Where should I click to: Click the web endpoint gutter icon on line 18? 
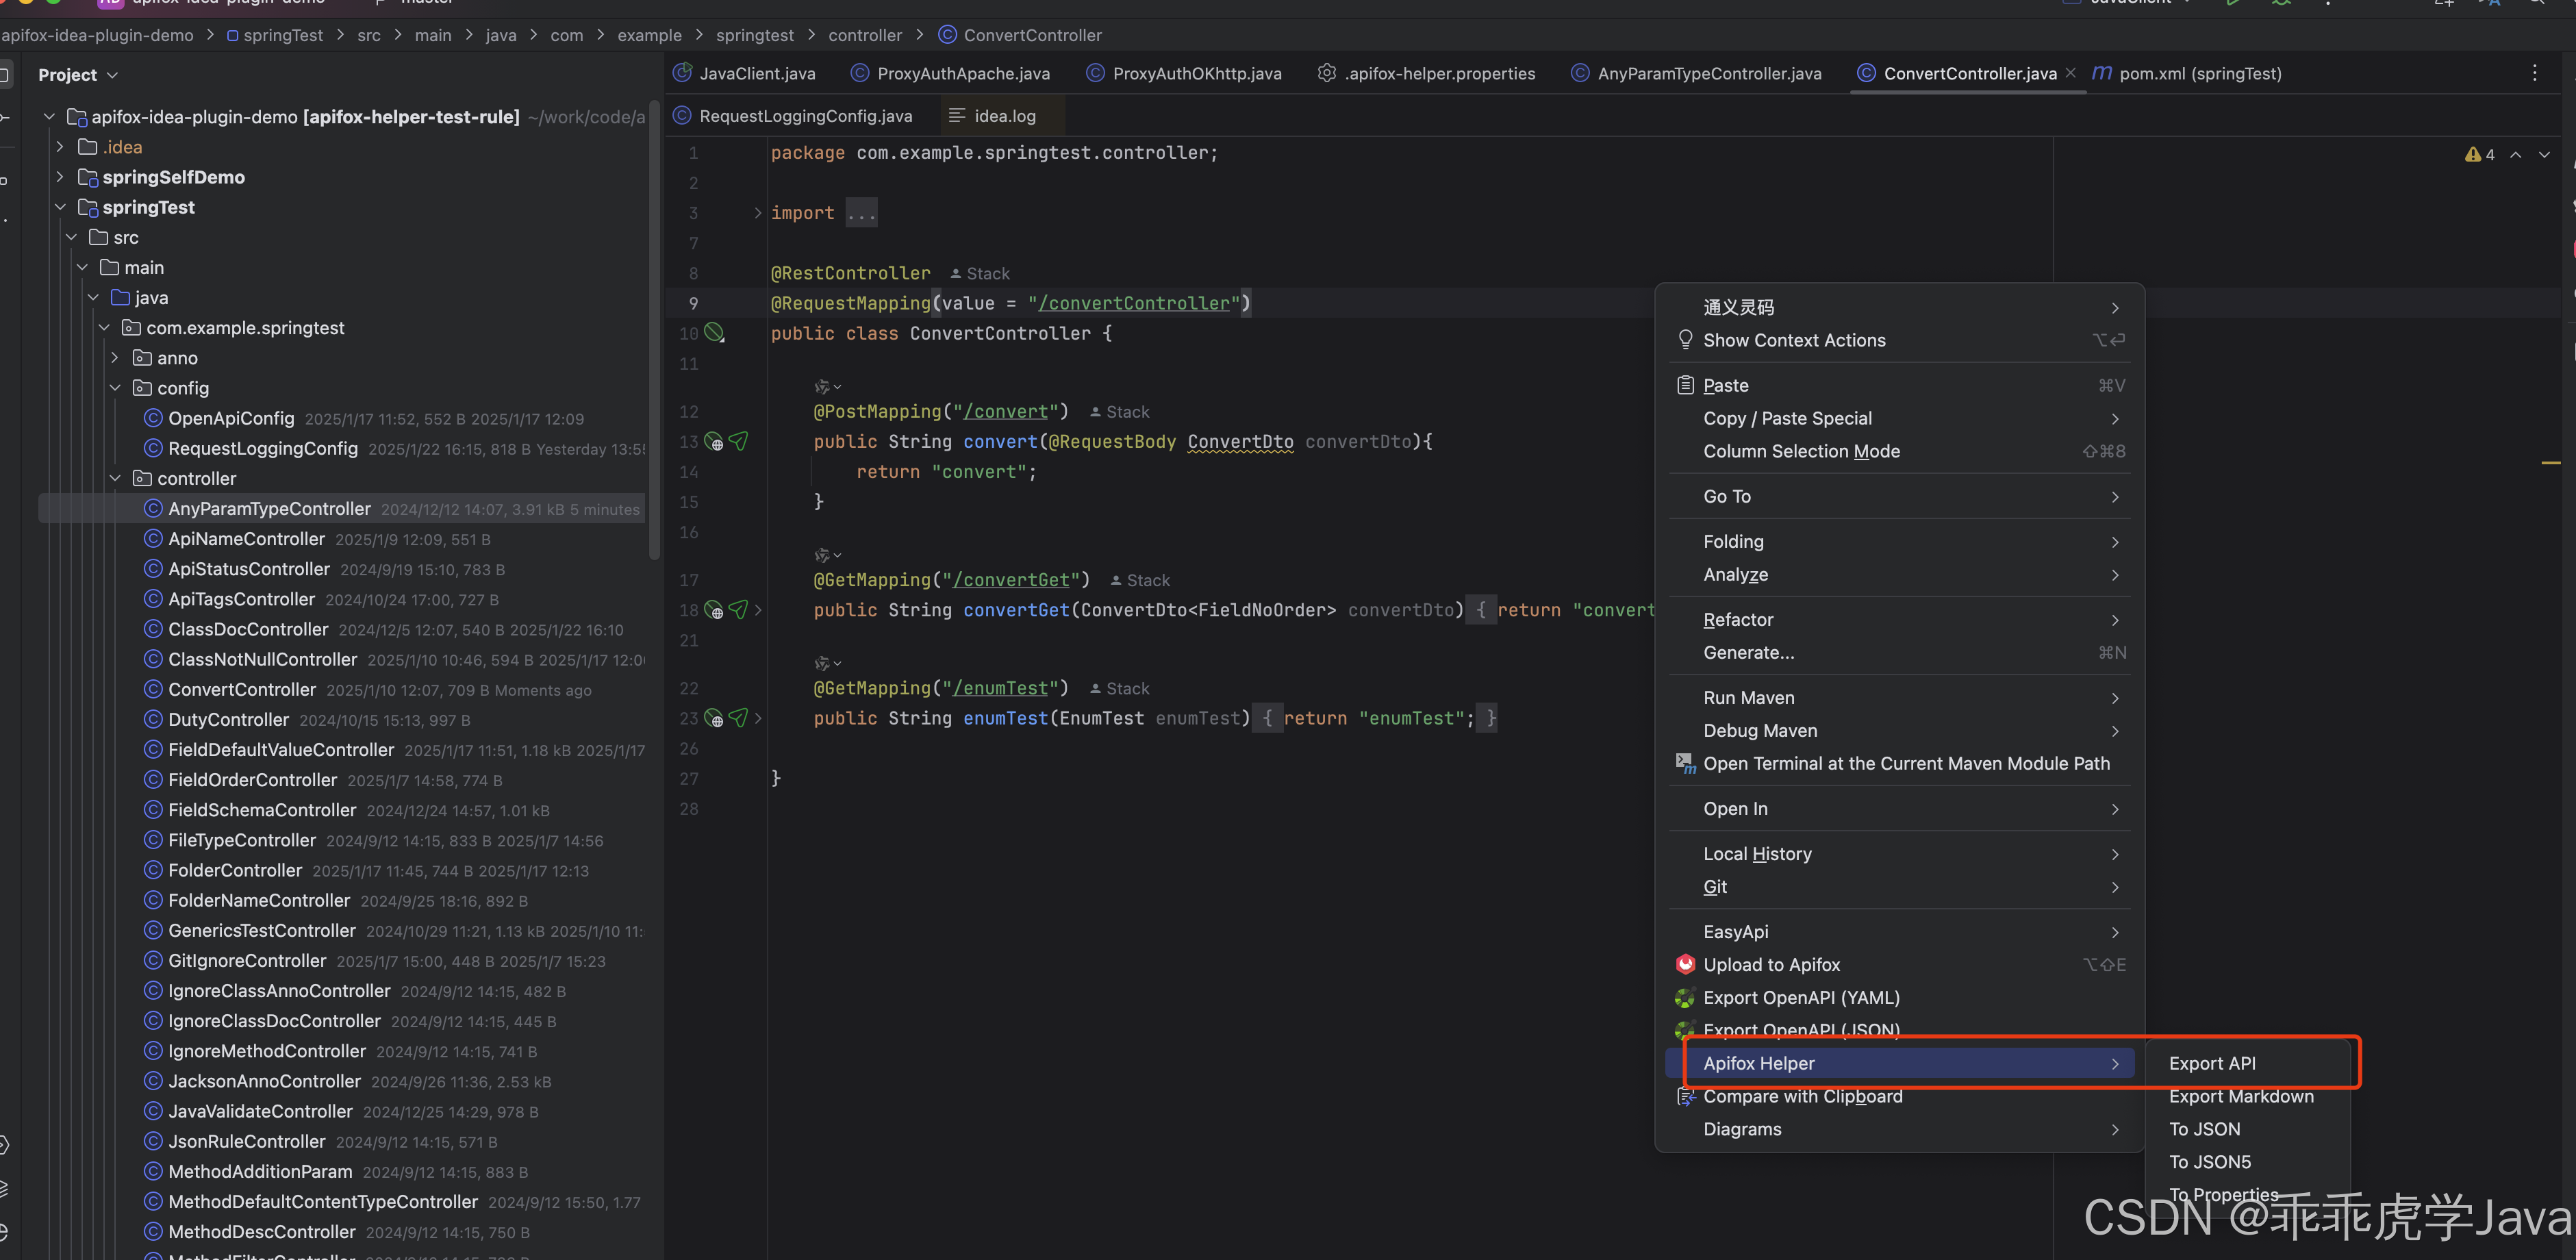click(714, 610)
